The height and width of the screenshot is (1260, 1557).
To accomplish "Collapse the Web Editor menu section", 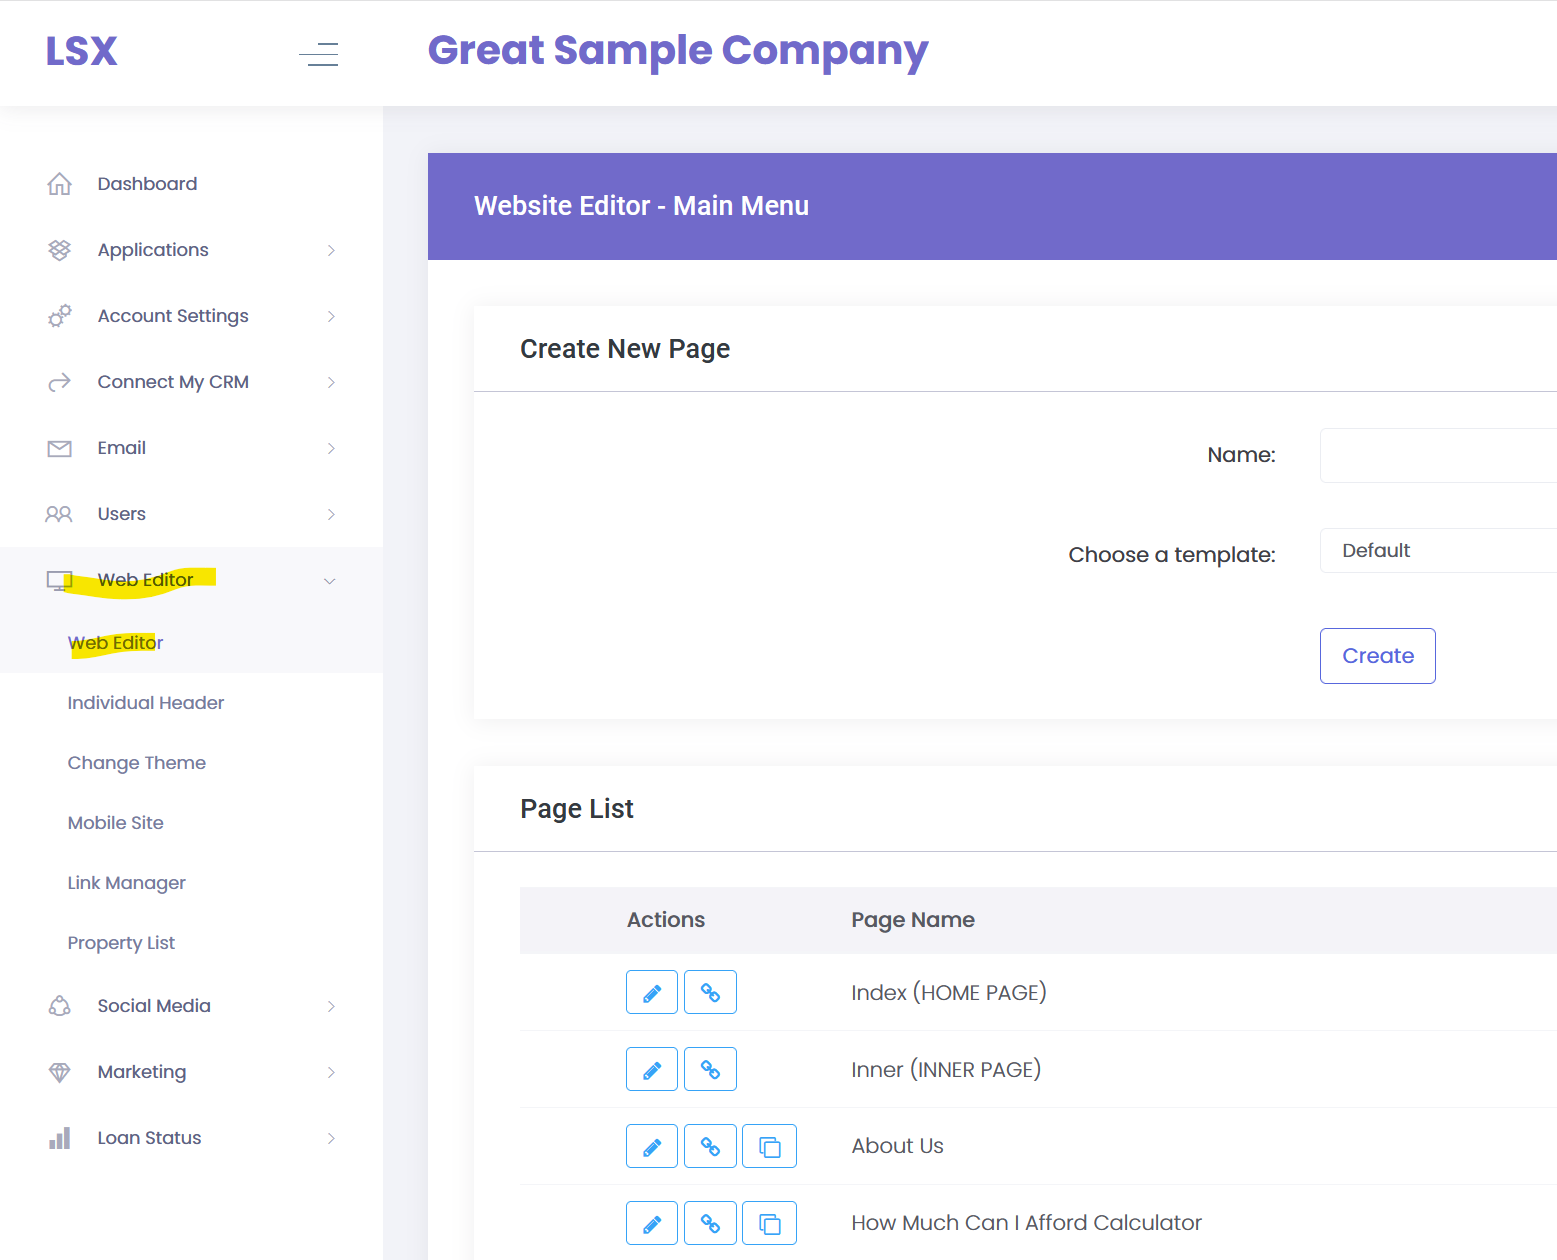I will [x=329, y=581].
